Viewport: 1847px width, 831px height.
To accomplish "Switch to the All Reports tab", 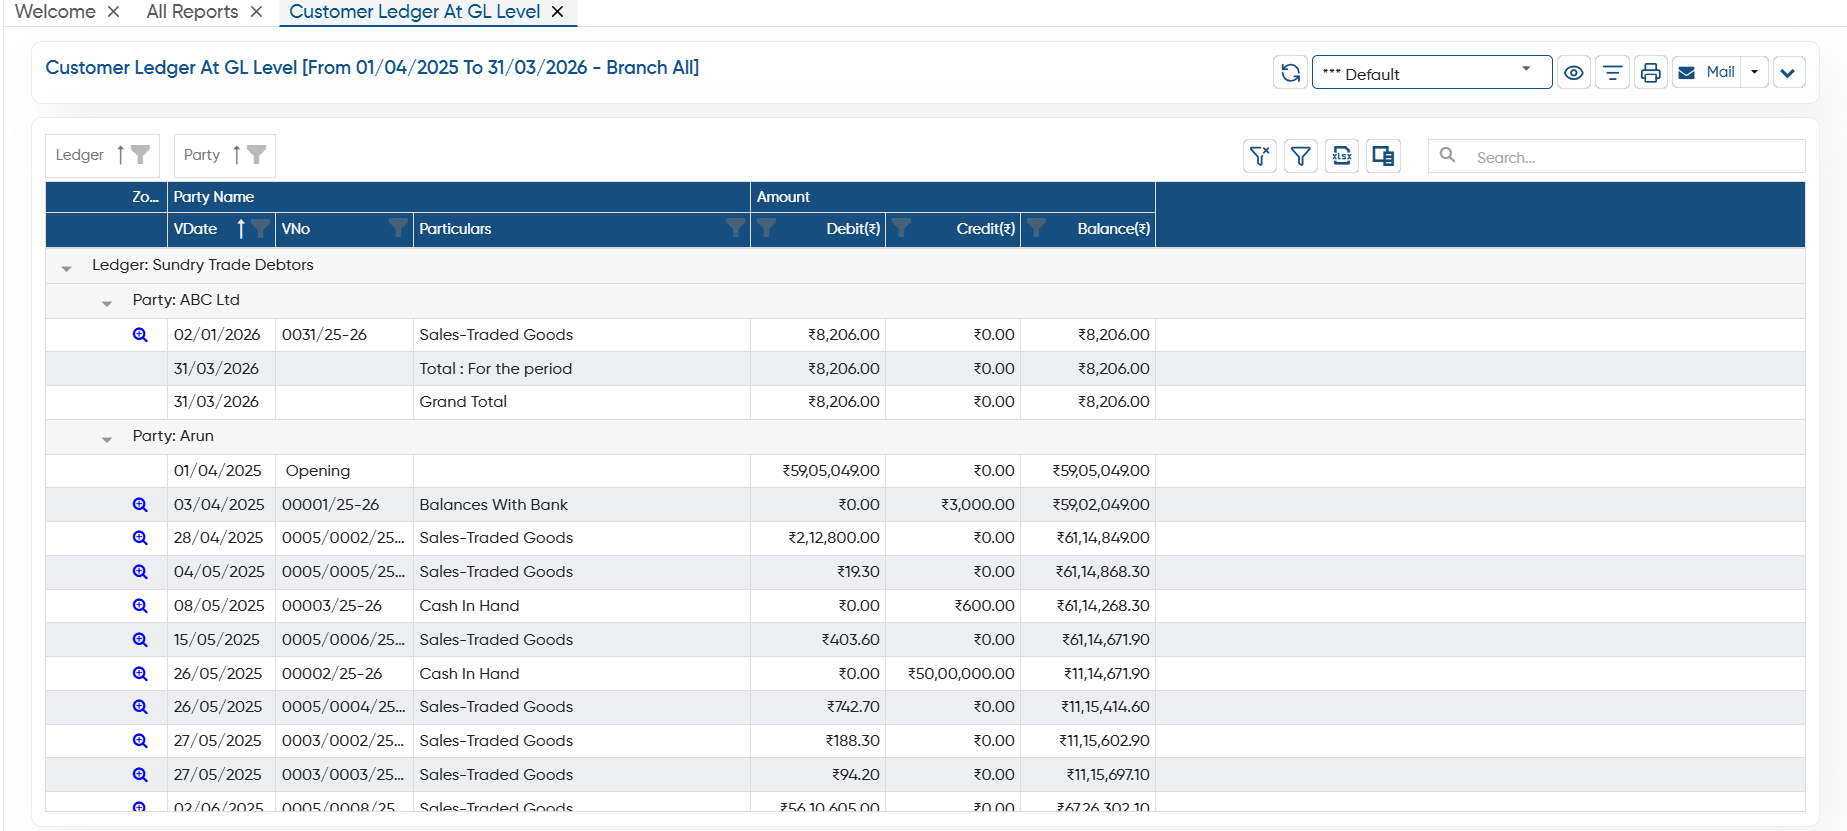I will [192, 12].
